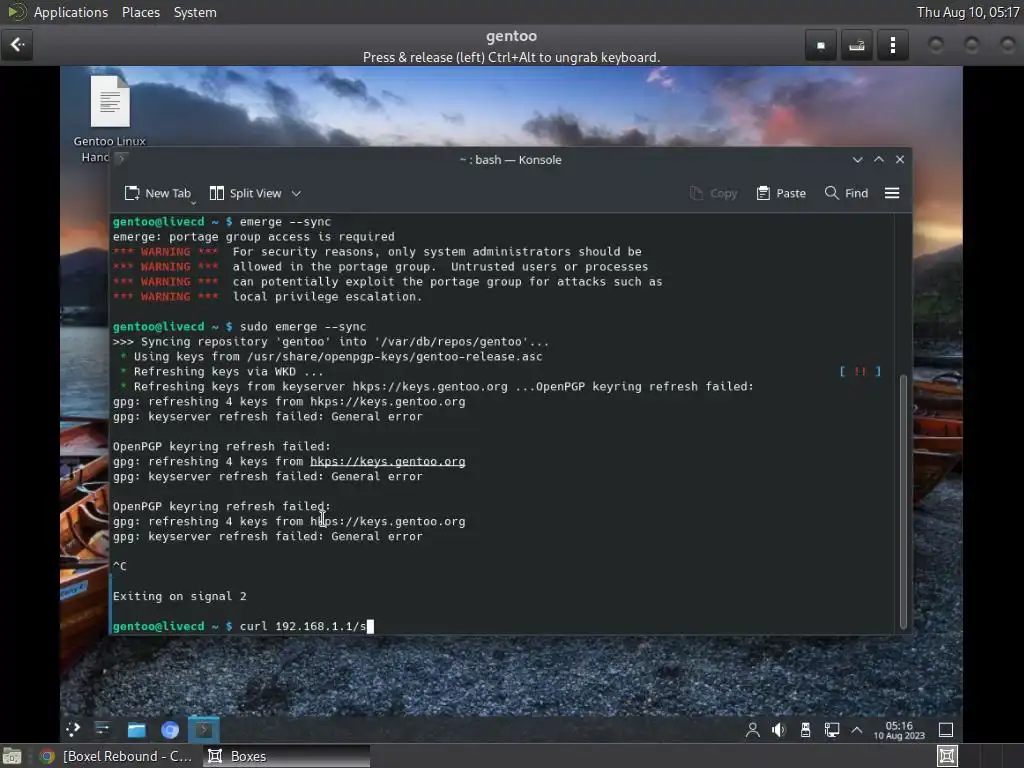The image size is (1024, 768).
Task: Click the top panel date and time
Action: tap(968, 12)
